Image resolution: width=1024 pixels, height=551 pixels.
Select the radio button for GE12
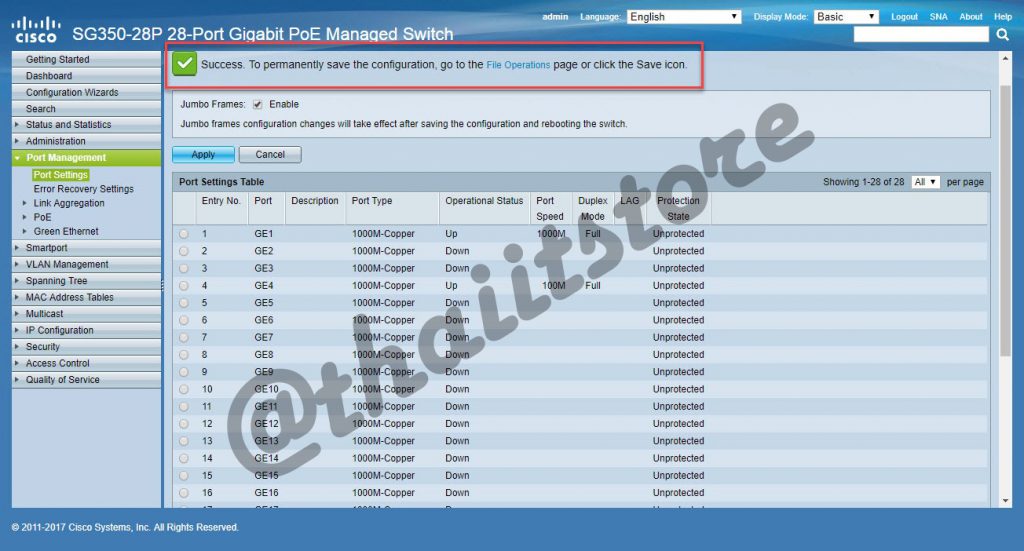click(x=184, y=424)
